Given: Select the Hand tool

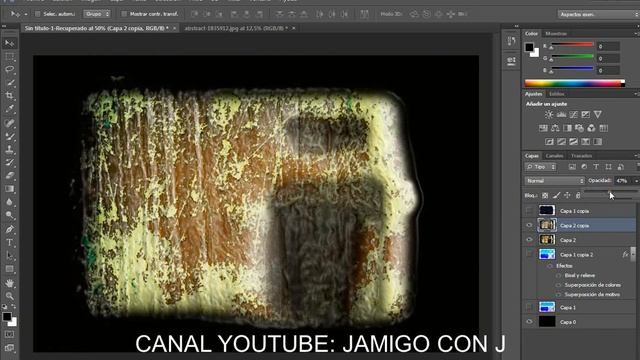Looking at the screenshot, I should (10, 283).
